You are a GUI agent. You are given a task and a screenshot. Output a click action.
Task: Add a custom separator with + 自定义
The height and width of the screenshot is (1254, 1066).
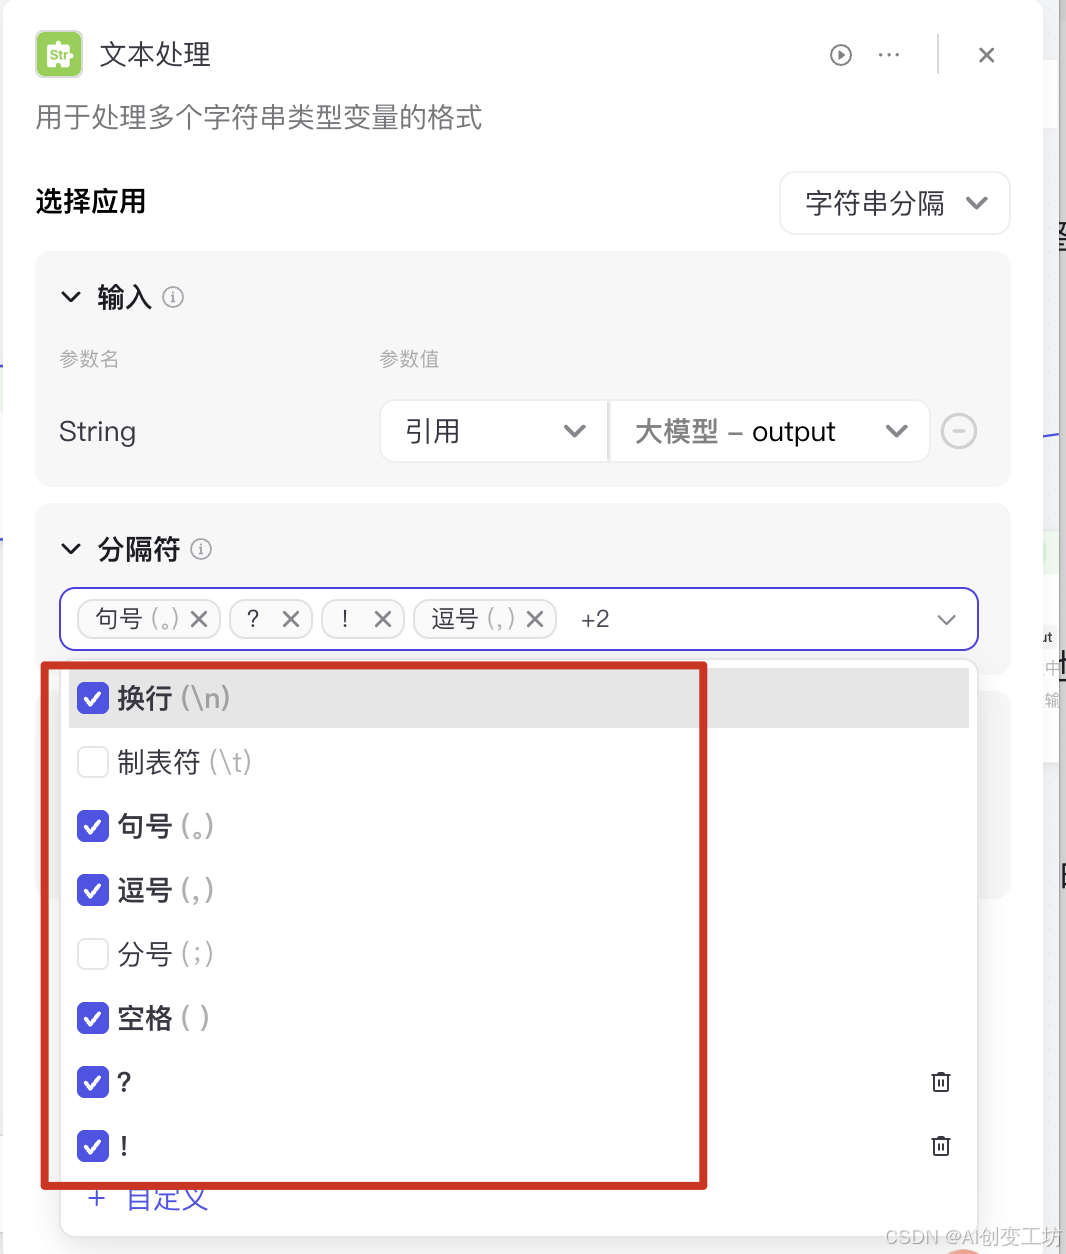pos(148,1198)
